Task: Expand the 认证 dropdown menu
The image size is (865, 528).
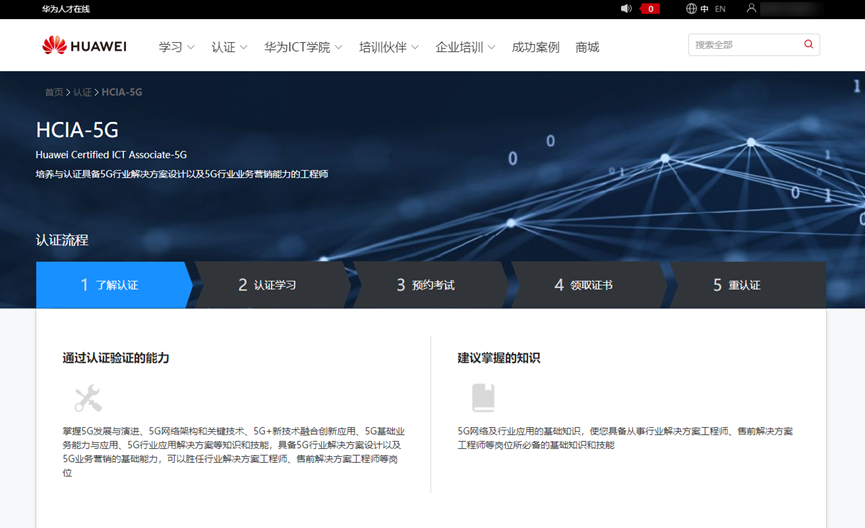Action: click(229, 47)
